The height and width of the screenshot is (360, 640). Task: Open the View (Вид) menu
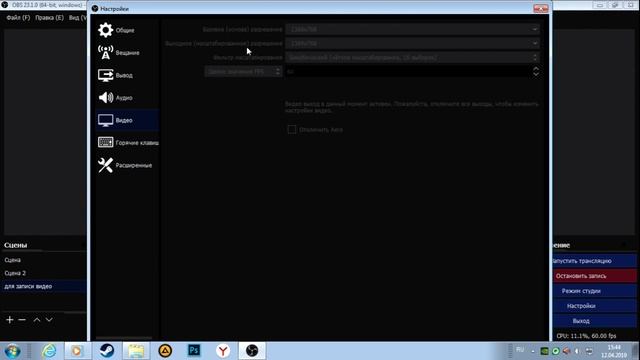click(x=77, y=18)
